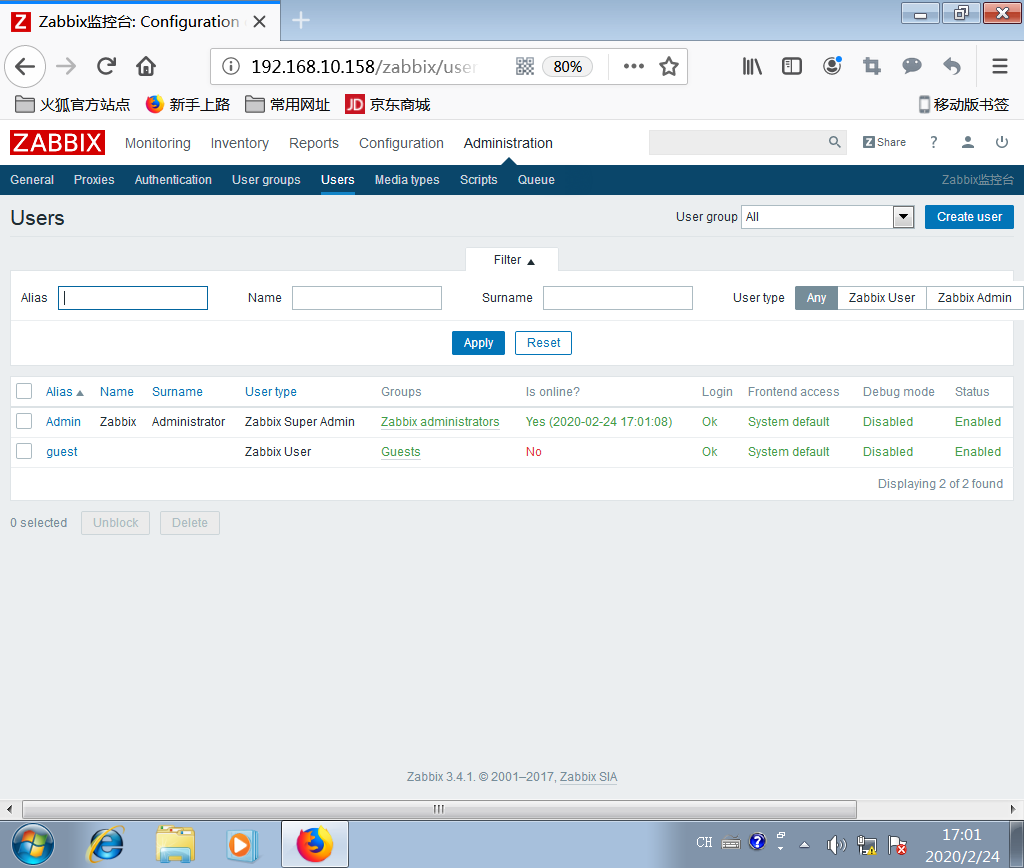This screenshot has height=868, width=1024.
Task: Open the Firefox account avatar icon
Action: coord(832,66)
